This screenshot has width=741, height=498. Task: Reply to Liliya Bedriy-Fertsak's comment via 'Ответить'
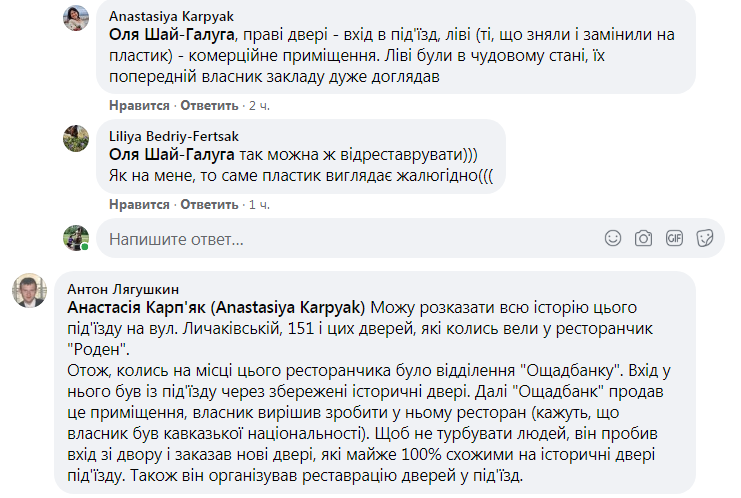pyautogui.click(x=209, y=205)
